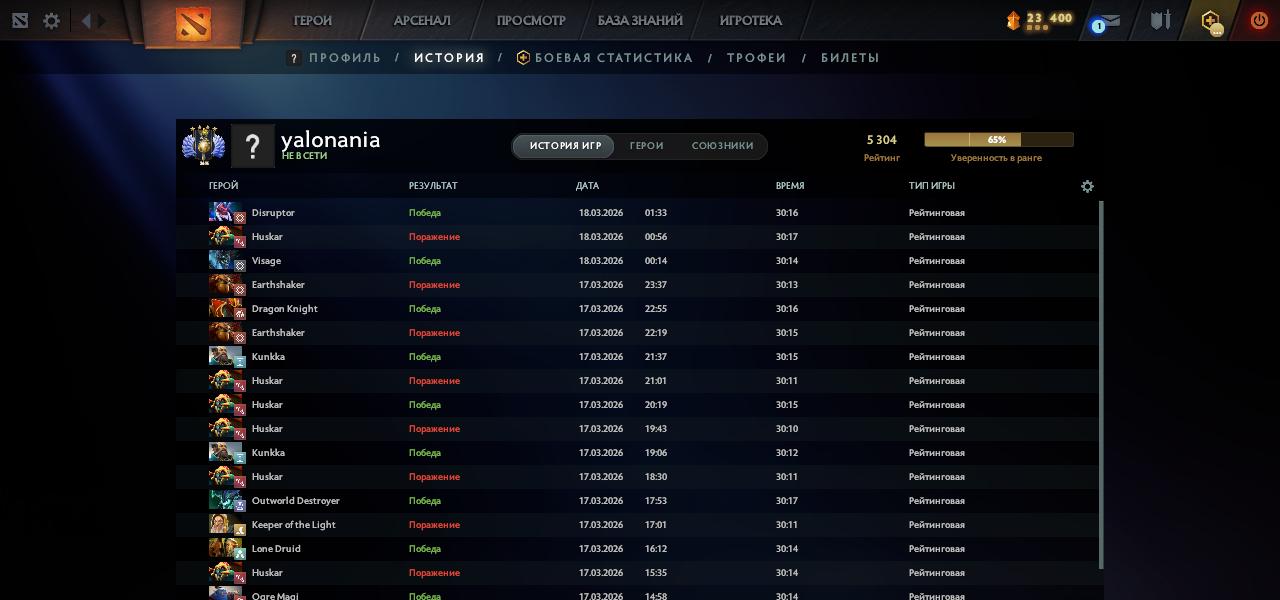Go to the Боевая статистика tab
This screenshot has width=1280, height=600.
point(613,58)
